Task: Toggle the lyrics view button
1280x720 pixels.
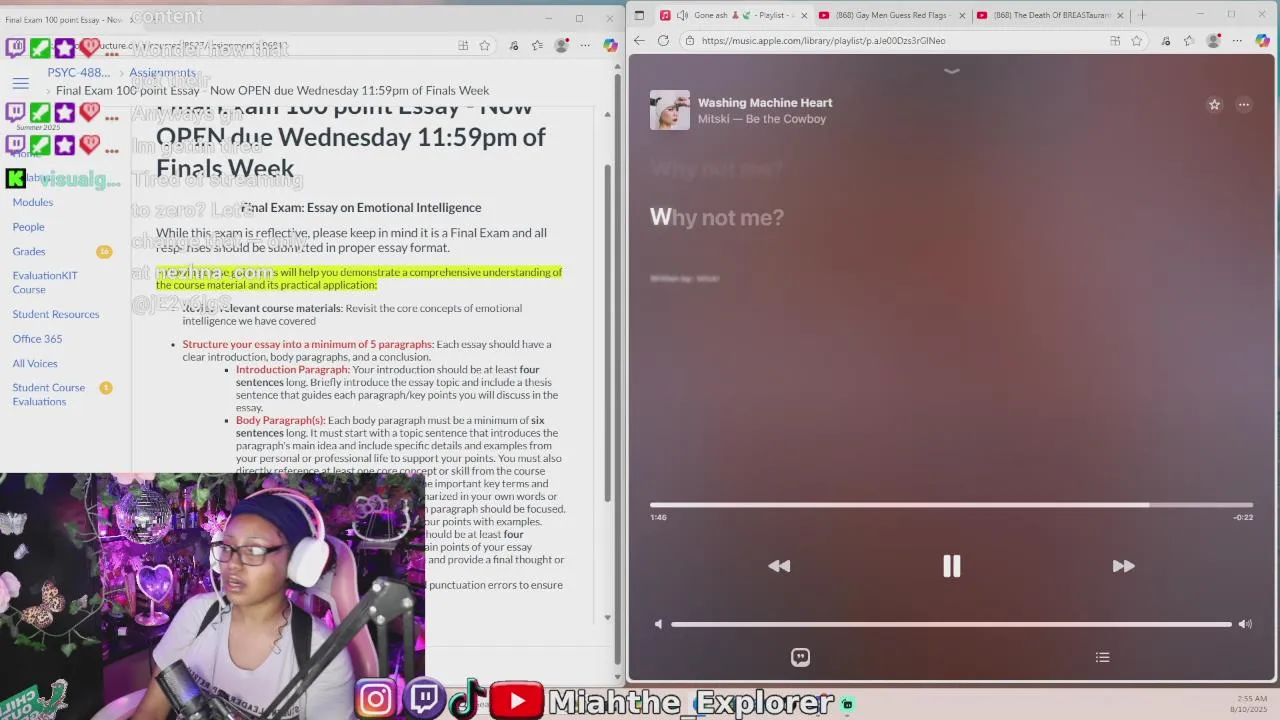Action: point(800,657)
